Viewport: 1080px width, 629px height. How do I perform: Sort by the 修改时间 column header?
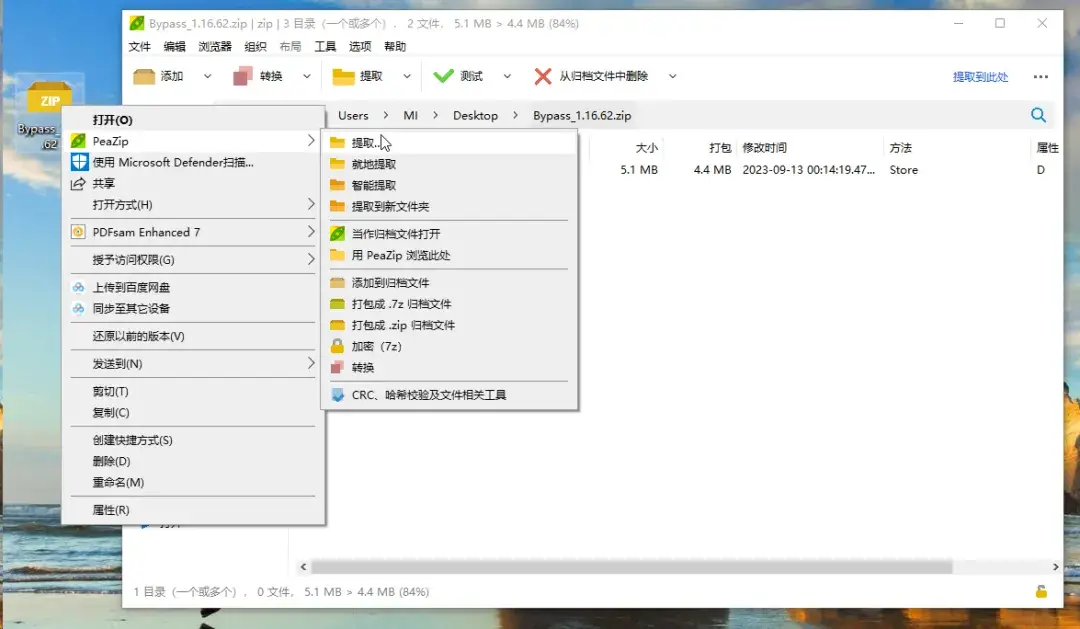(x=765, y=147)
